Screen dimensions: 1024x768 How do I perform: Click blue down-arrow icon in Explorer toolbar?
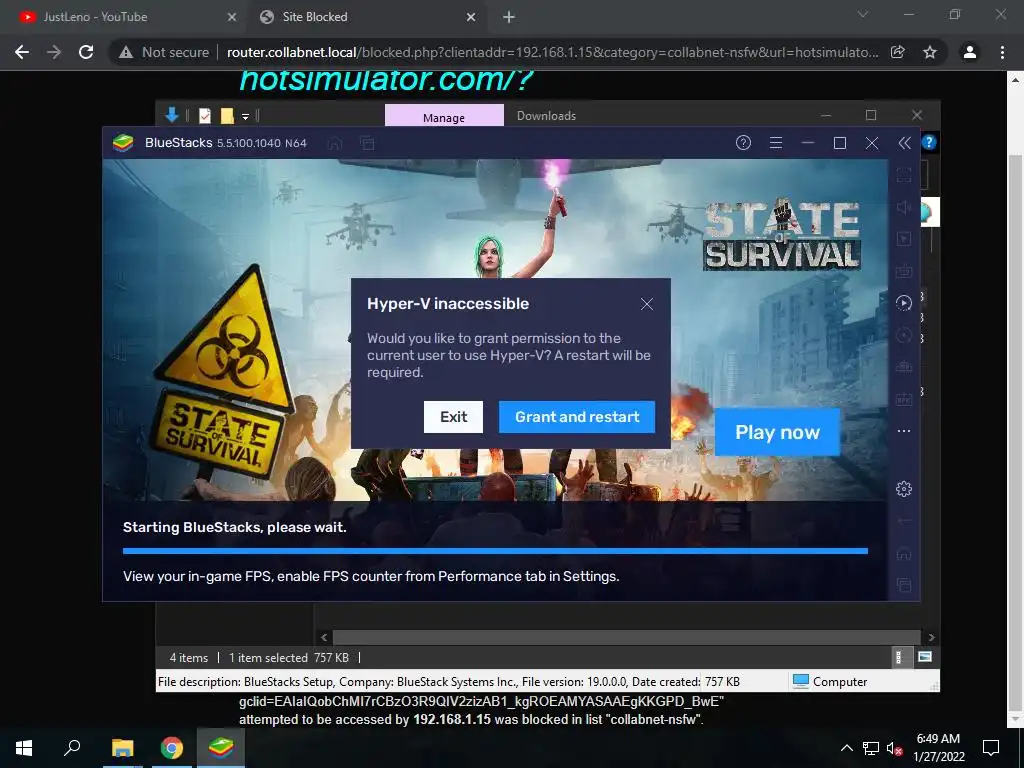coord(172,115)
